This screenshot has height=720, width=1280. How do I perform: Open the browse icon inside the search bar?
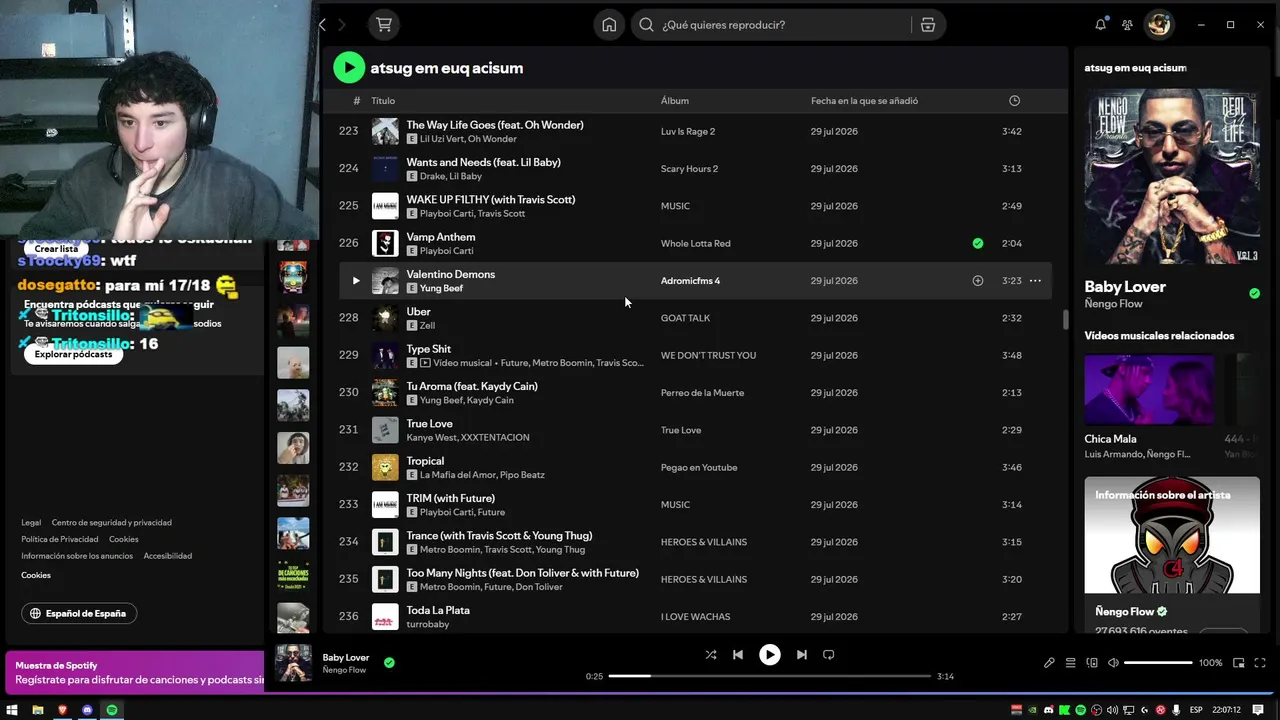click(928, 25)
